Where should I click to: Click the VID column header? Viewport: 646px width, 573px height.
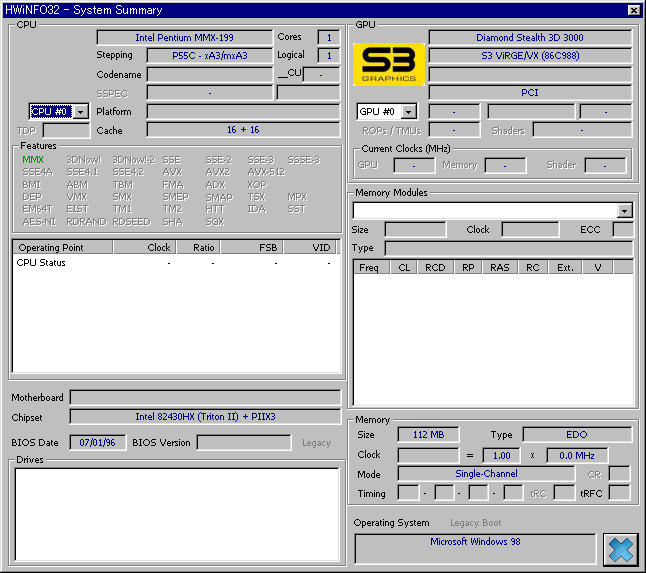[310, 248]
